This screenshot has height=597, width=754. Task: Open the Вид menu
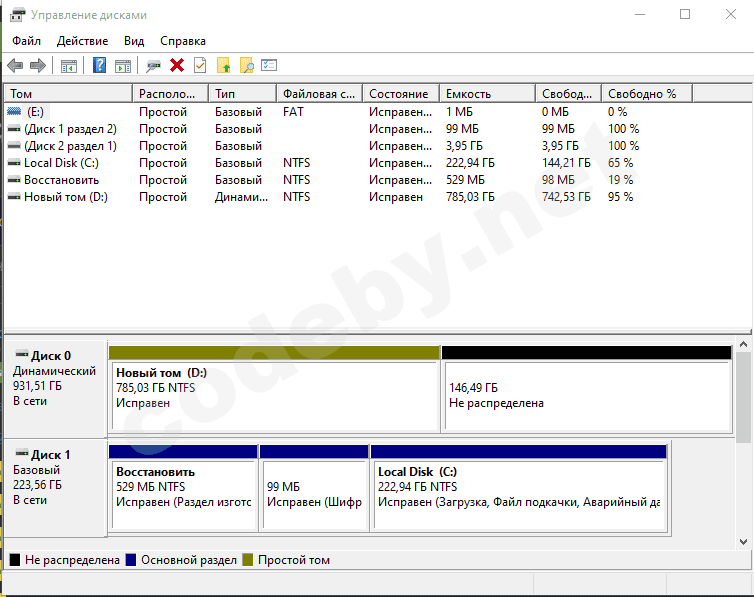tap(134, 41)
